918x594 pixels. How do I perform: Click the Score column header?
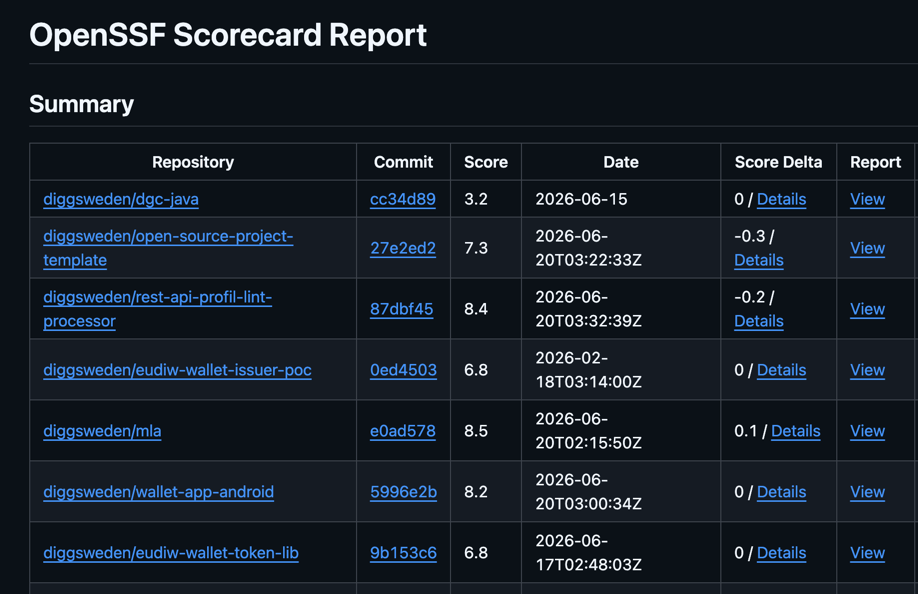(x=486, y=162)
